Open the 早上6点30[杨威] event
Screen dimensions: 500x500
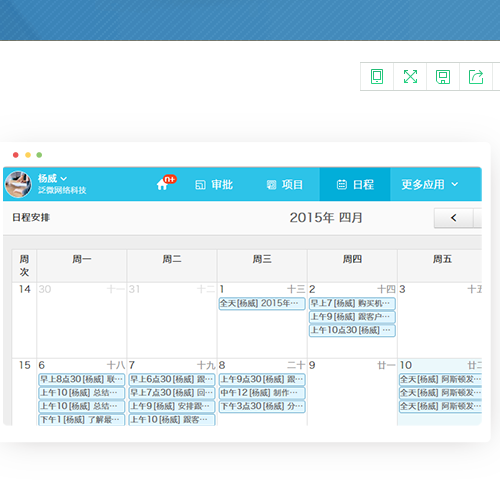tap(172, 379)
